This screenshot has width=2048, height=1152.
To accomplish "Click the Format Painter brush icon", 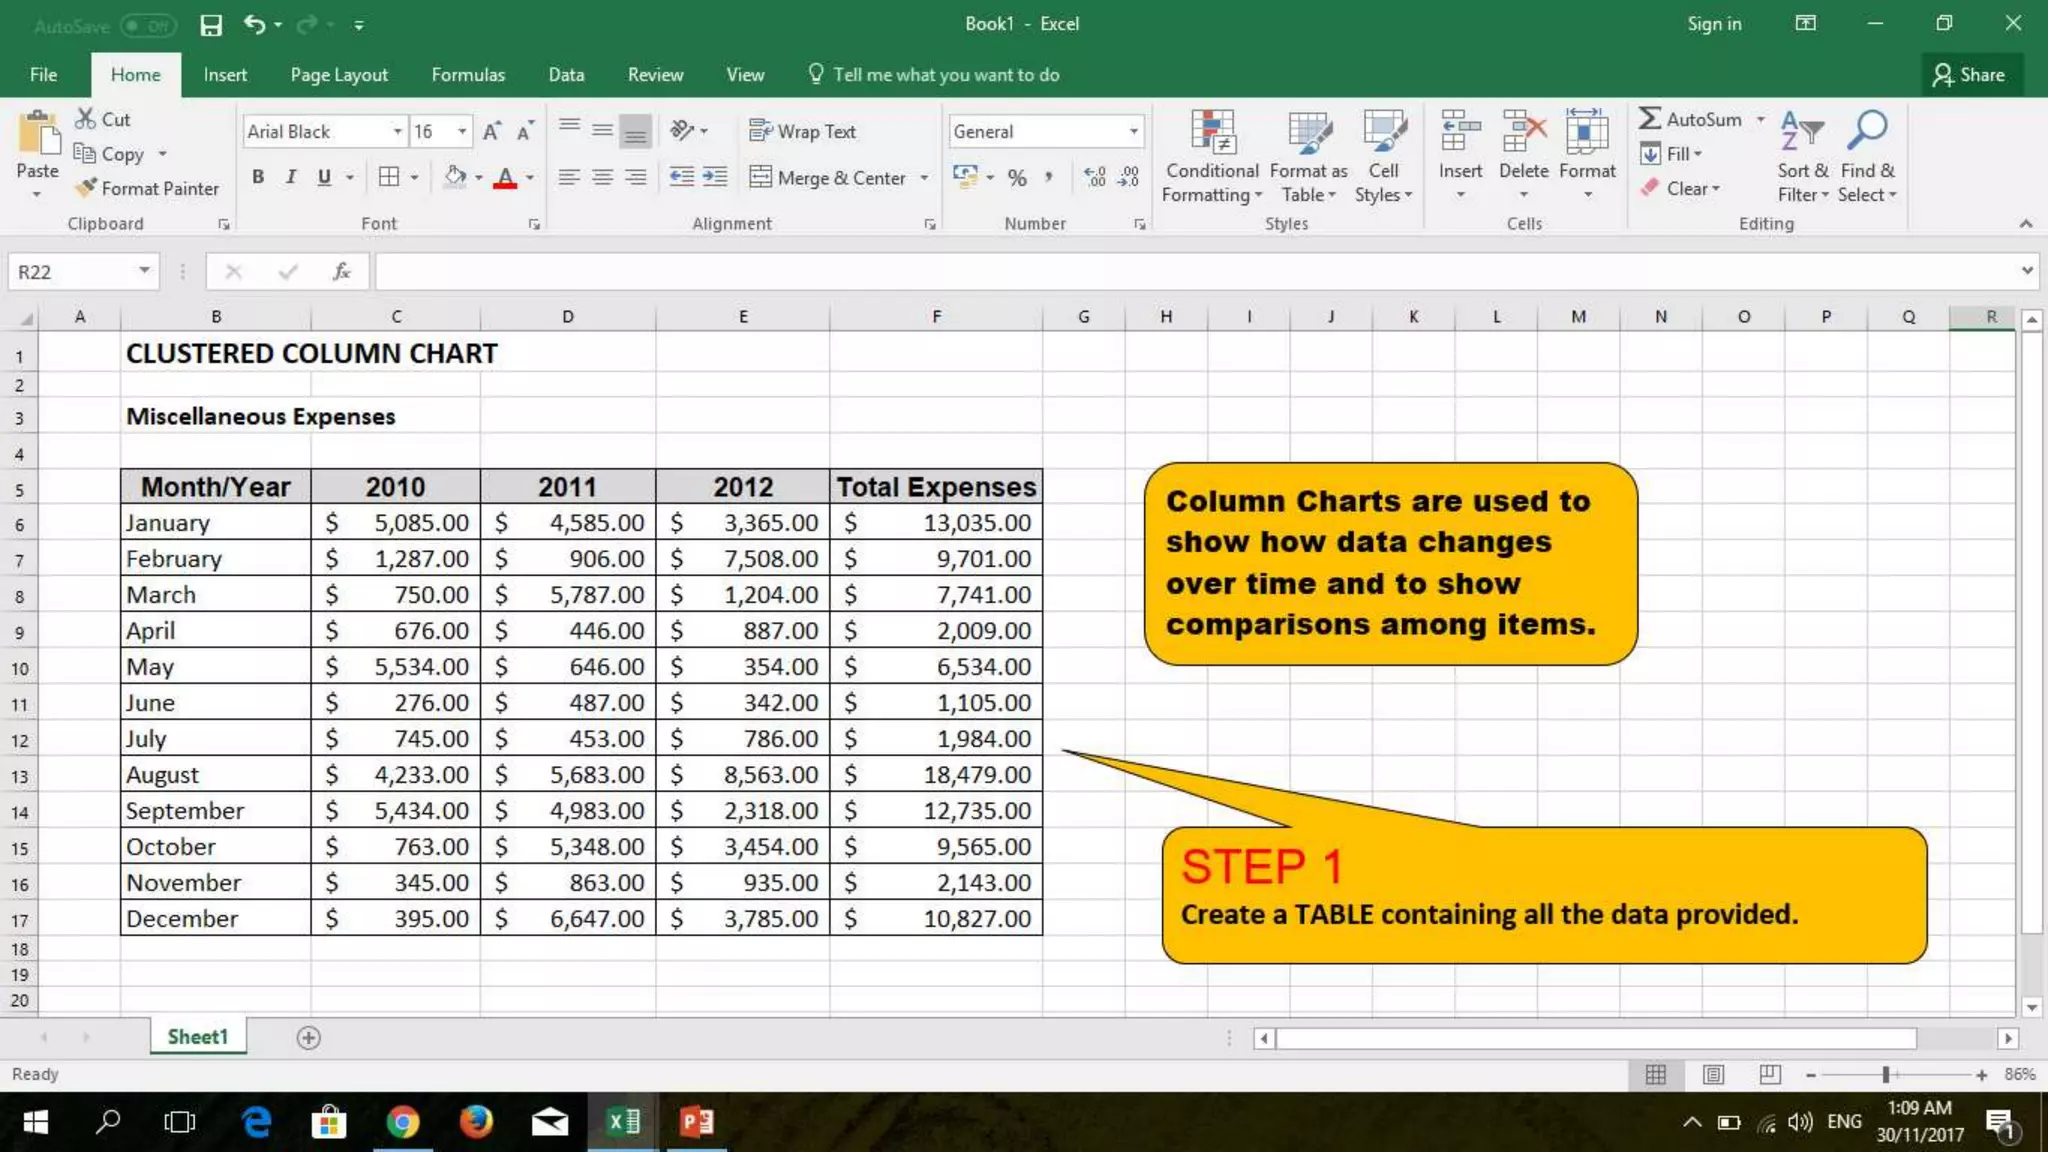I will [x=87, y=188].
